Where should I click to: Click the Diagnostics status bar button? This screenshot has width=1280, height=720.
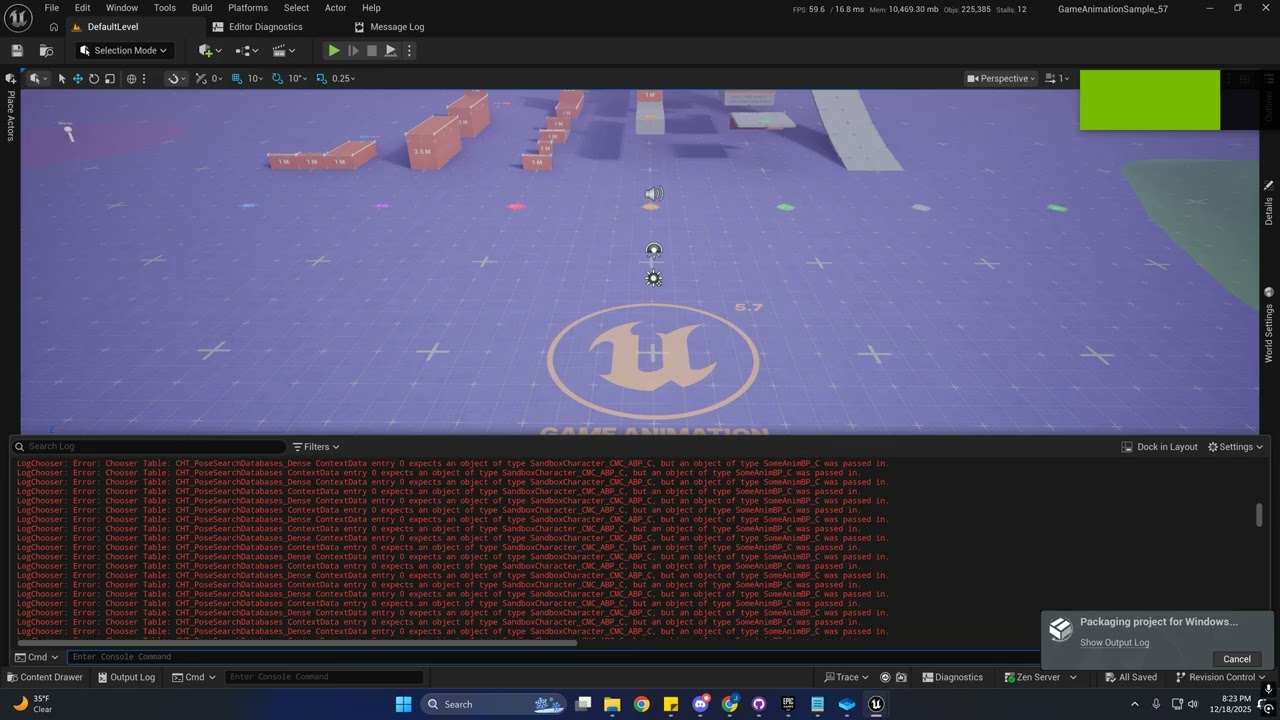point(952,677)
